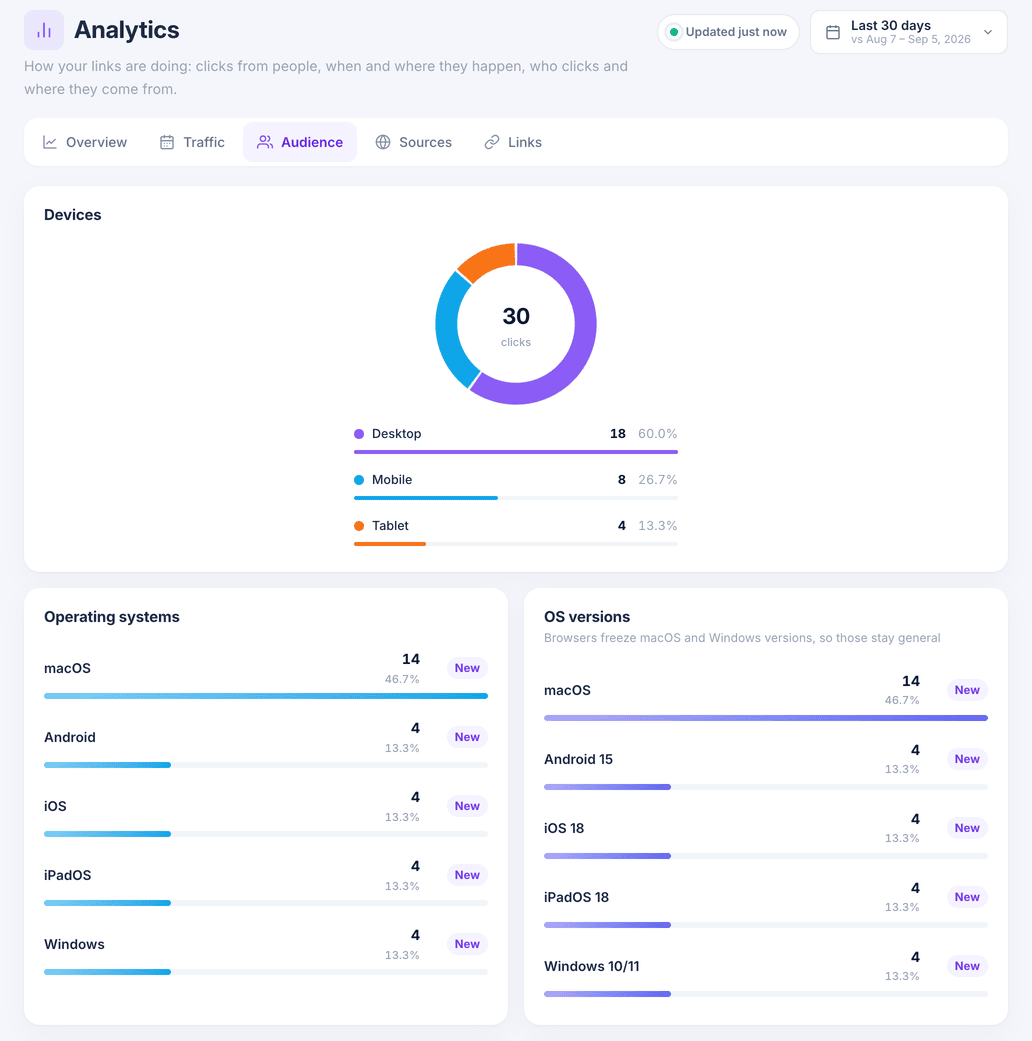Screen dimensions: 1032x1041
Task: Click the Desktop legend label
Action: (x=396, y=434)
